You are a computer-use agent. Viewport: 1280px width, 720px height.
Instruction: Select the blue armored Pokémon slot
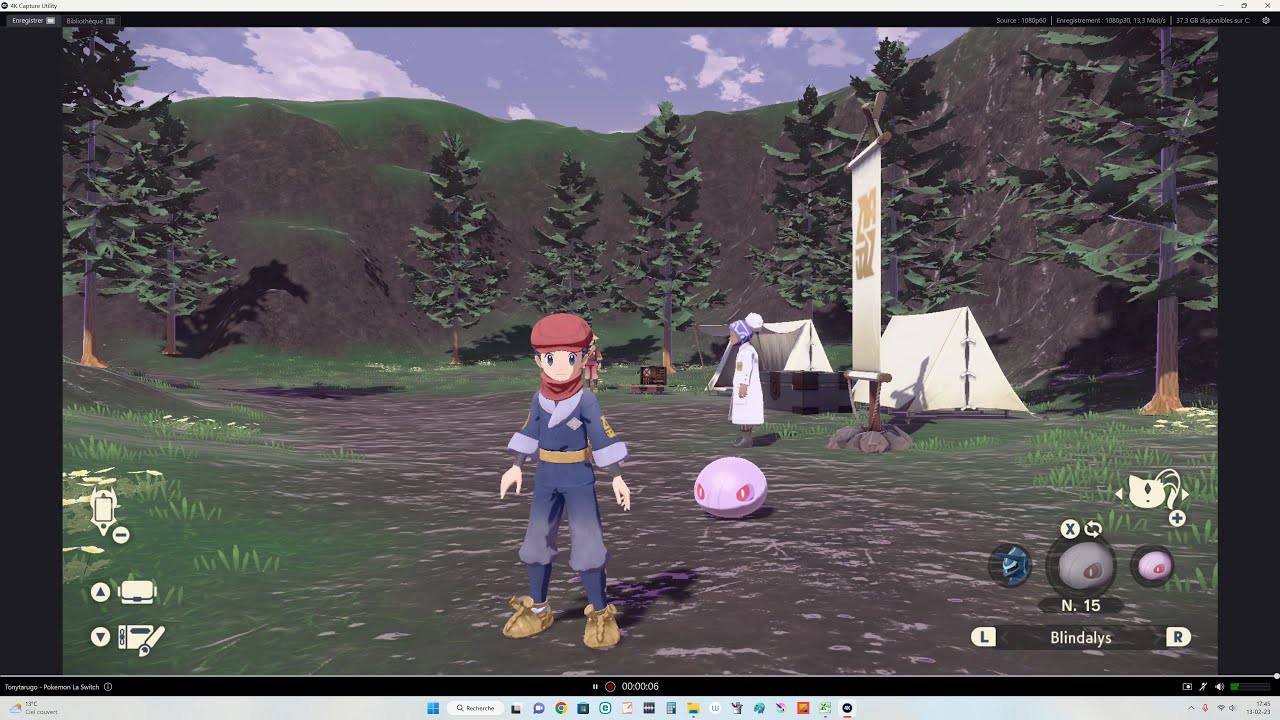pos(1011,566)
